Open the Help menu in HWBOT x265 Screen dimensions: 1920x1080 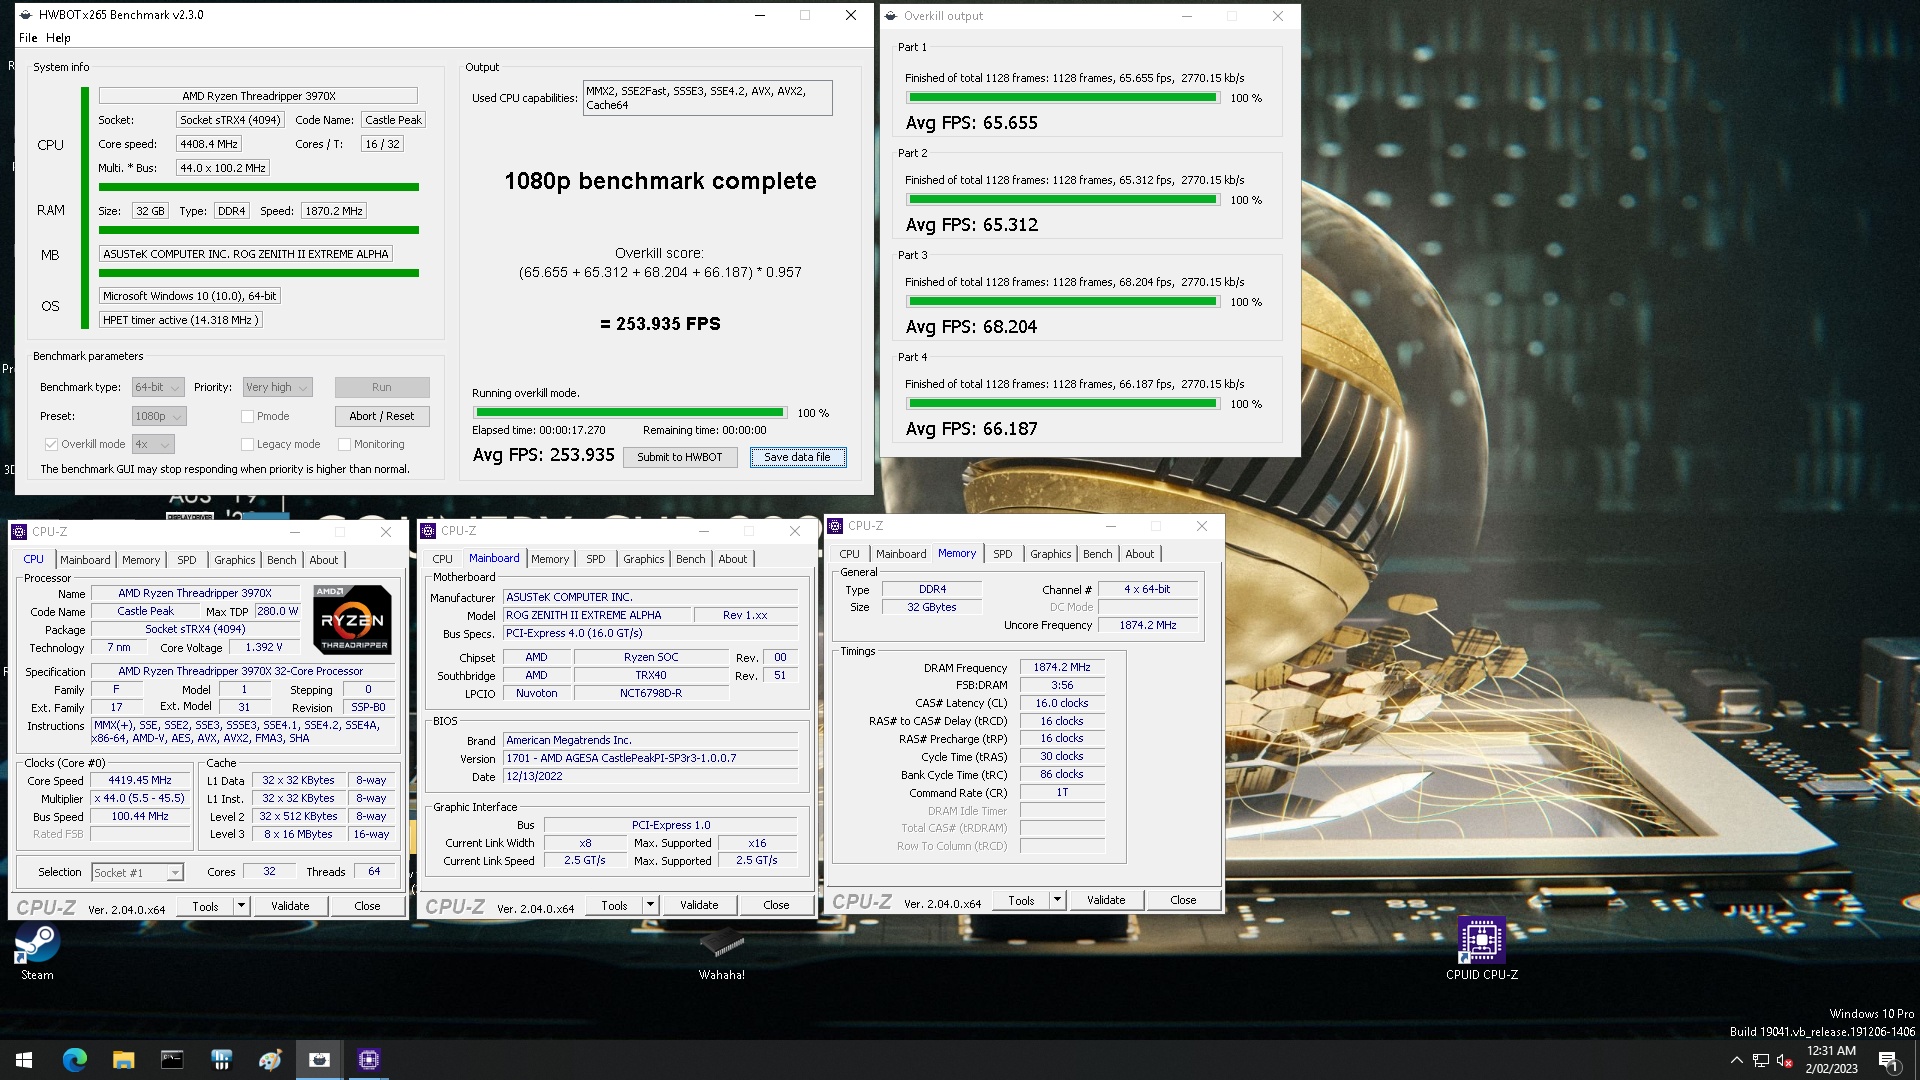pos(58,38)
